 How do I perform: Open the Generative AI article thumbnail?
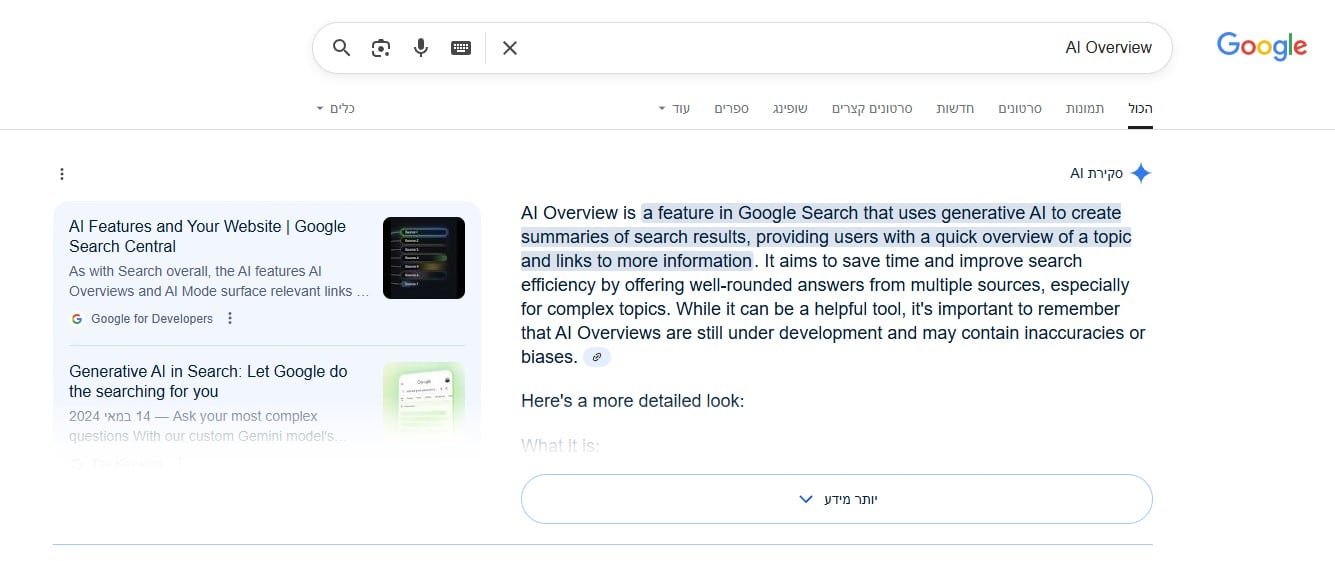pyautogui.click(x=424, y=402)
